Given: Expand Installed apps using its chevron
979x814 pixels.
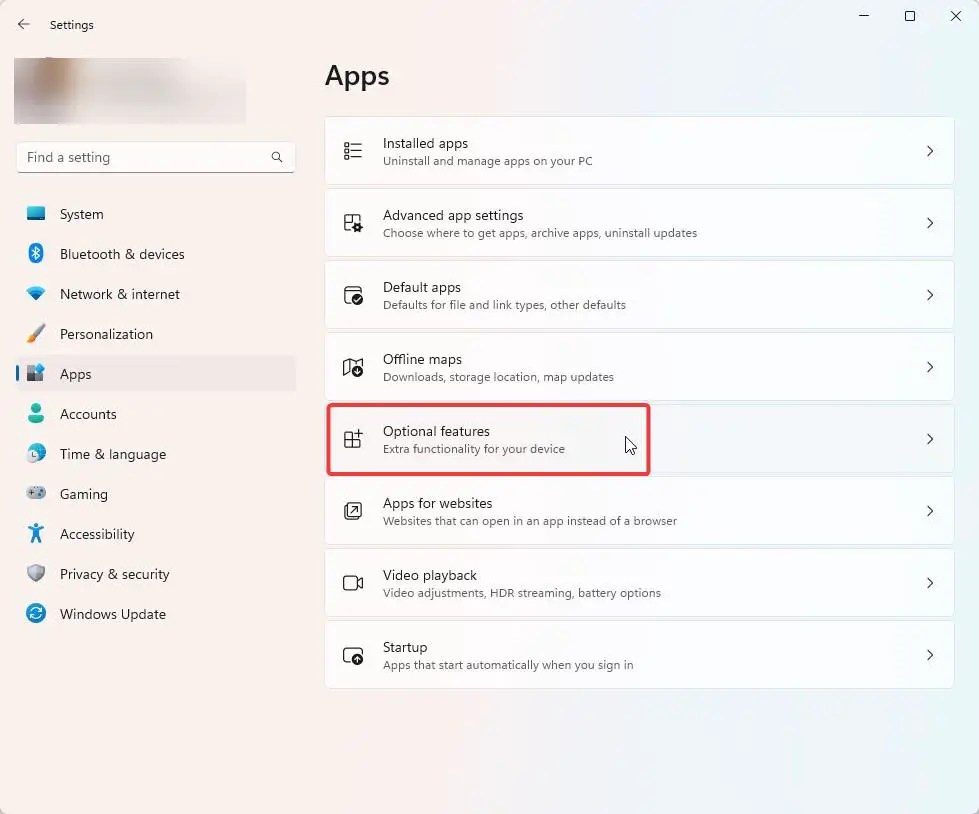Looking at the screenshot, I should (x=930, y=151).
